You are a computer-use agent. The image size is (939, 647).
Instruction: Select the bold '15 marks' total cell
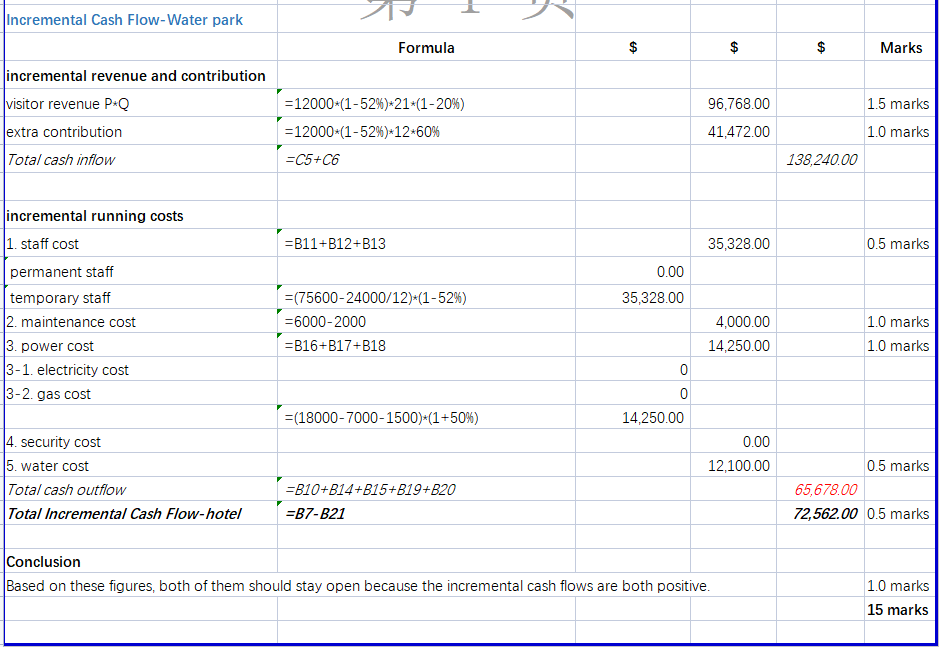[897, 610]
